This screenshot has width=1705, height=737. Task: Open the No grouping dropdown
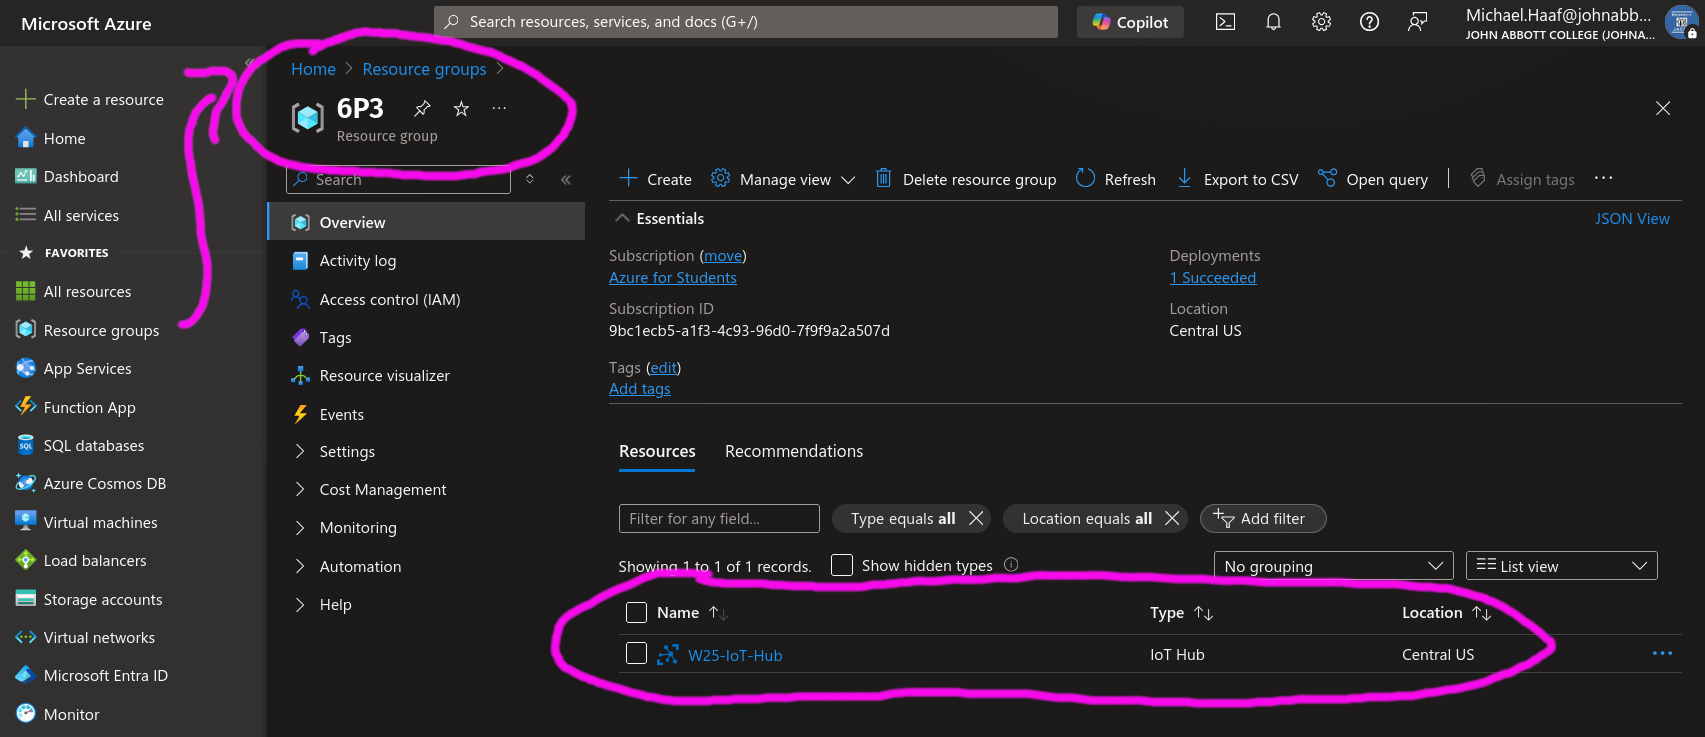[x=1333, y=566]
